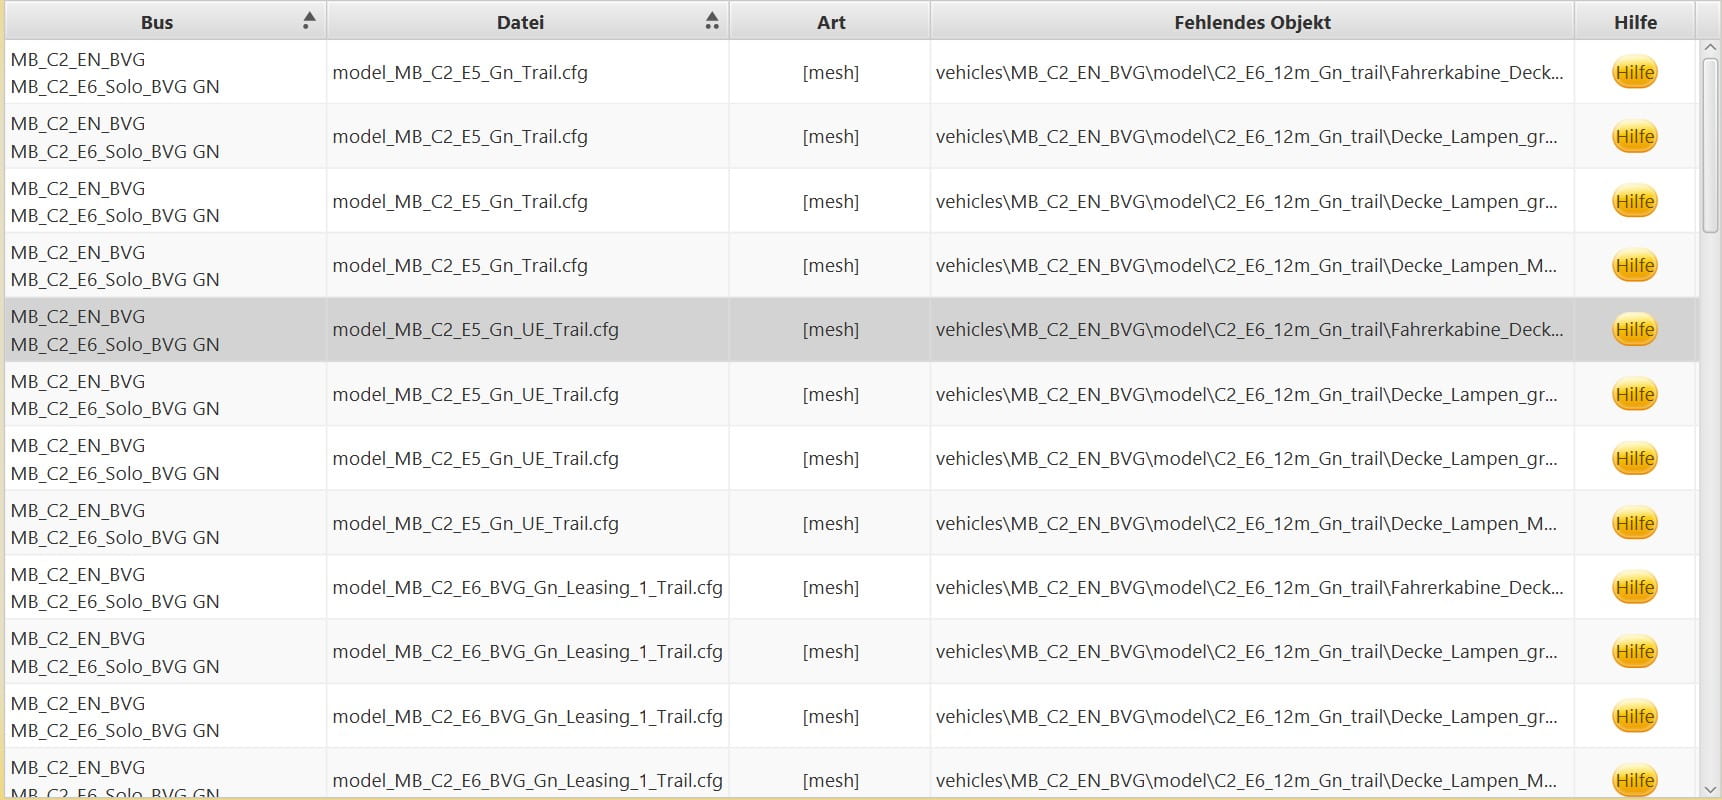The width and height of the screenshot is (1722, 800).
Task: Click the scrollbar up arrow
Action: point(1709,48)
